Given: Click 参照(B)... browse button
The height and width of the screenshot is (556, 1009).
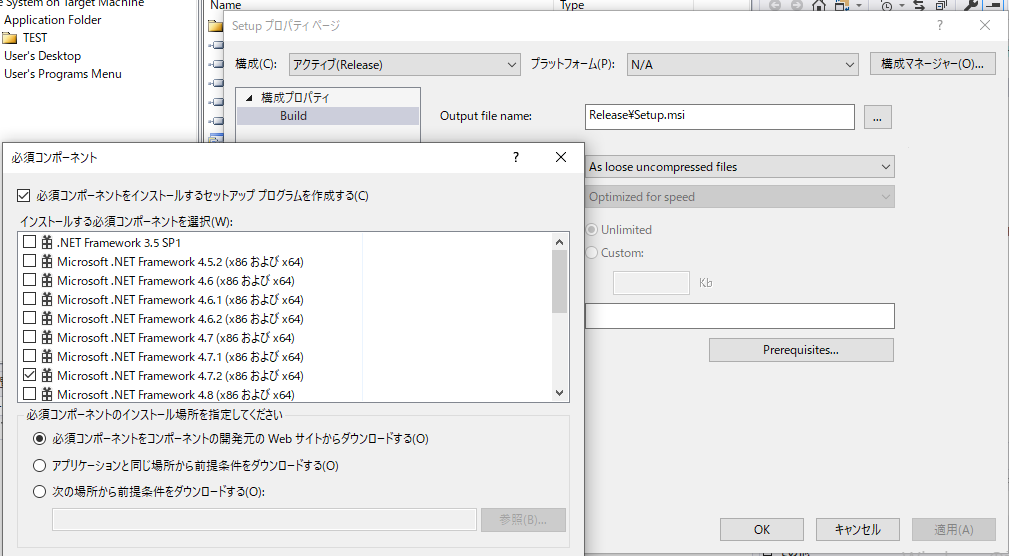Looking at the screenshot, I should pyautogui.click(x=523, y=520).
